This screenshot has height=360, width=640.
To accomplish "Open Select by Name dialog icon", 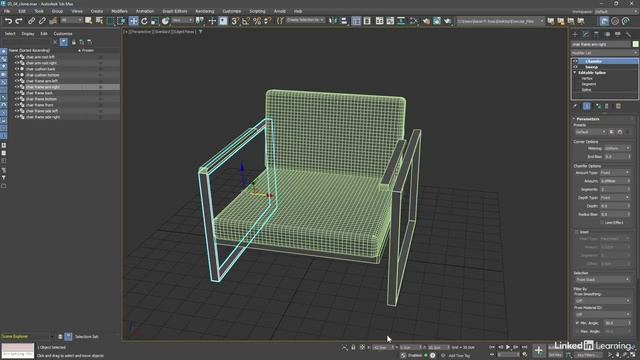I will (x=99, y=21).
